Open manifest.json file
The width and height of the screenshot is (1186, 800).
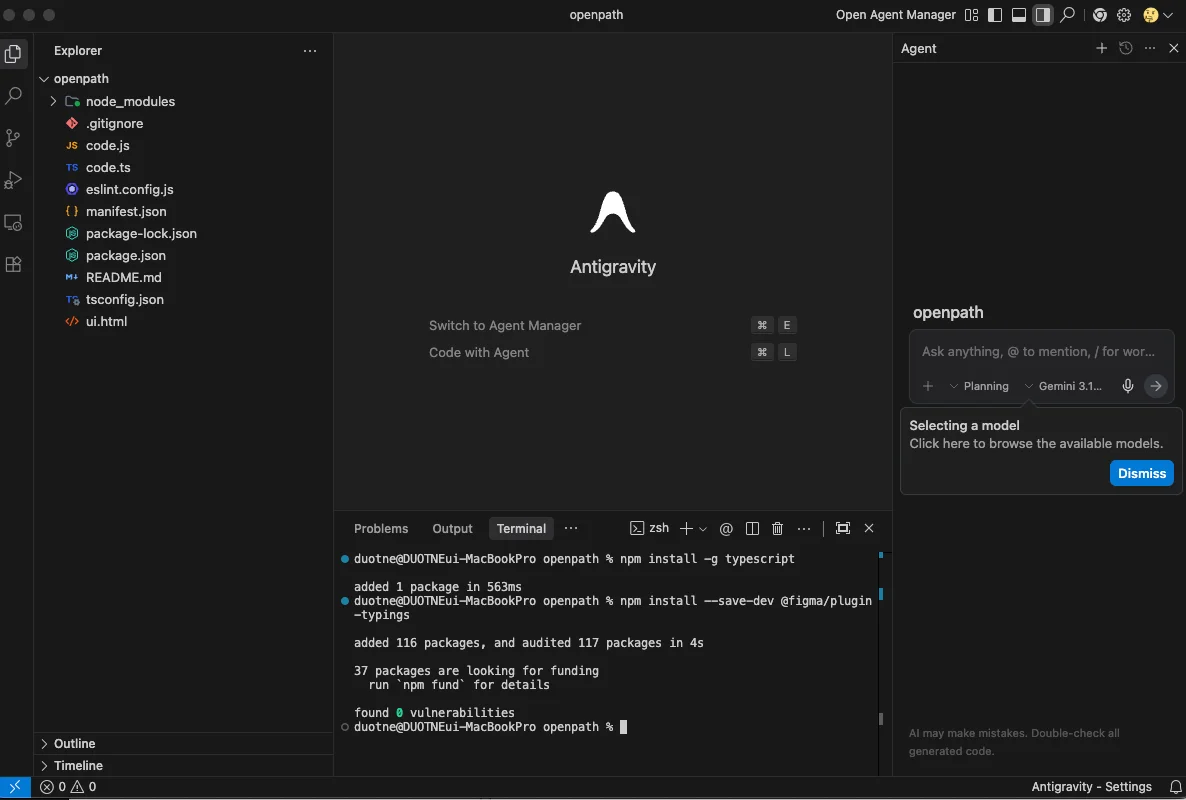click(x=126, y=211)
